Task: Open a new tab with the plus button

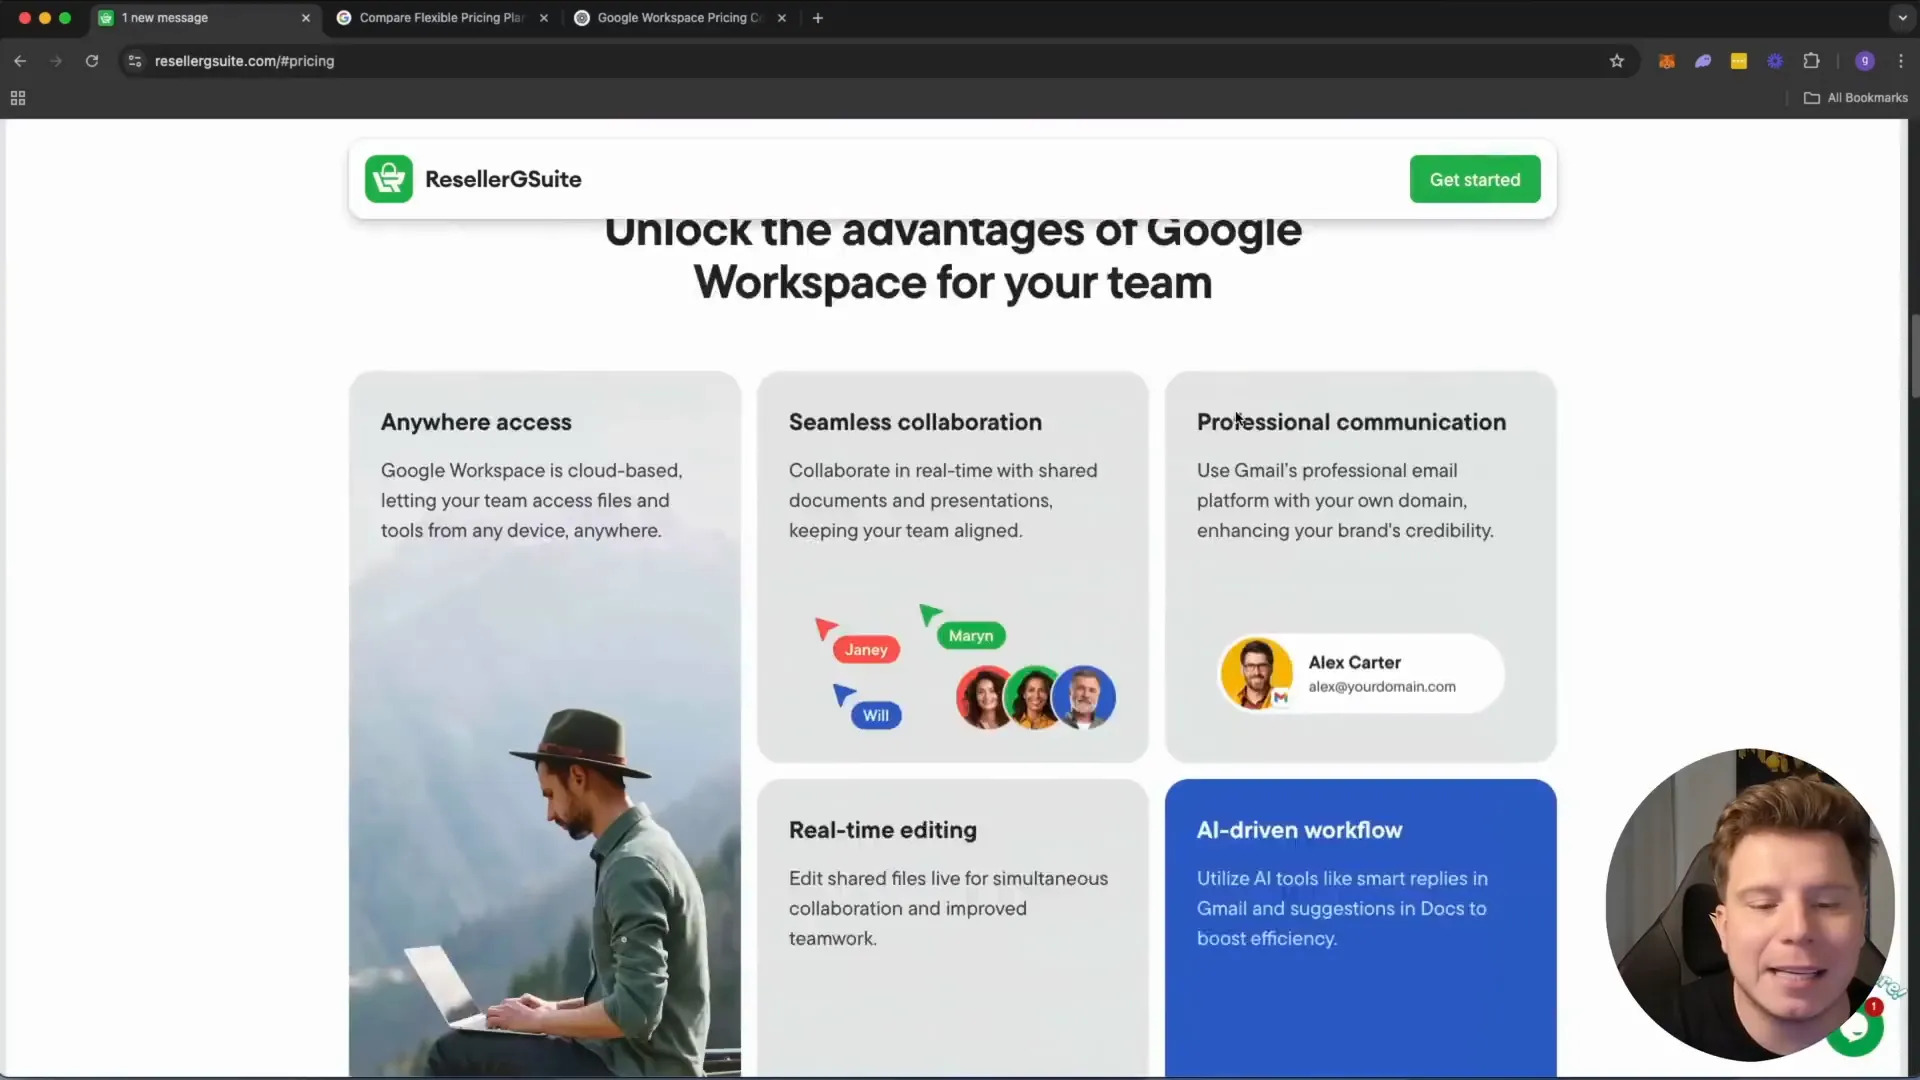Action: [818, 18]
